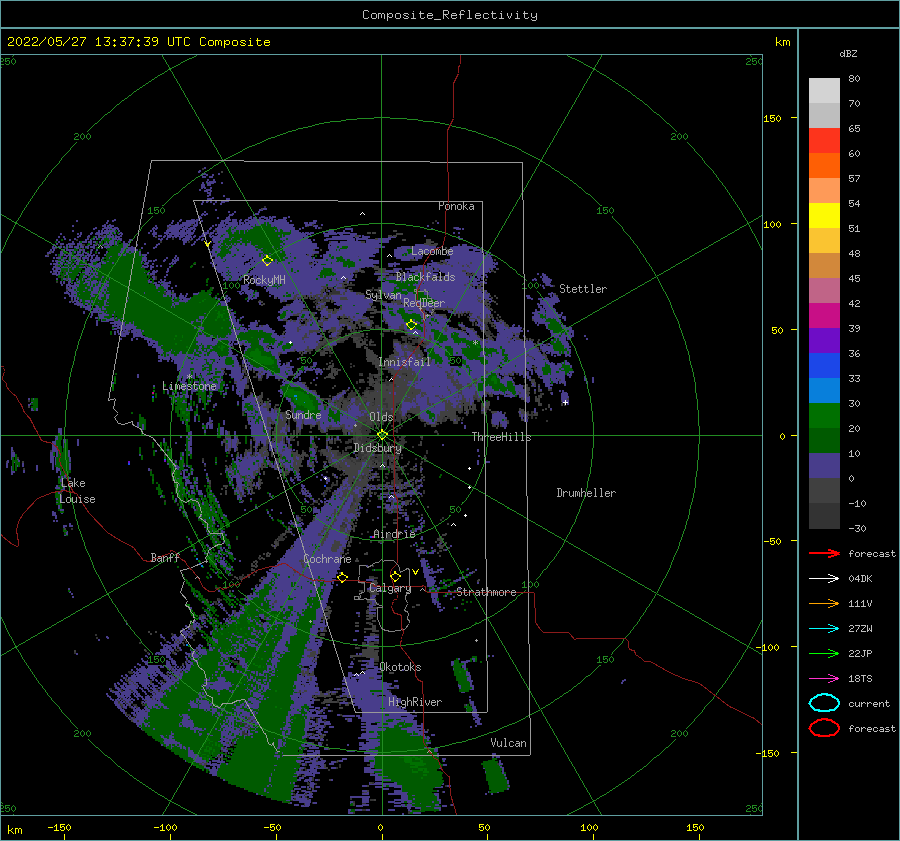Select the red 65-60 dBZ swatch
Screen dimensions: 900x841
click(x=824, y=141)
